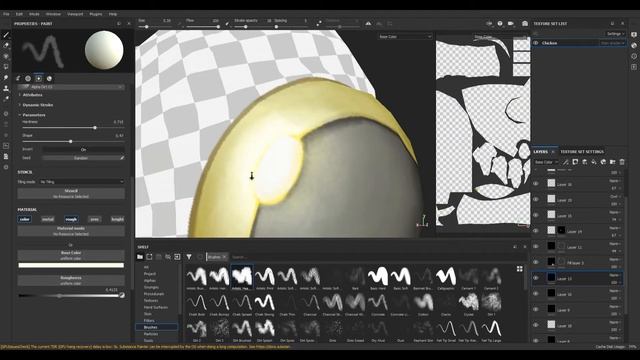Open the File menu
640x360 pixels.
pos(6,14)
